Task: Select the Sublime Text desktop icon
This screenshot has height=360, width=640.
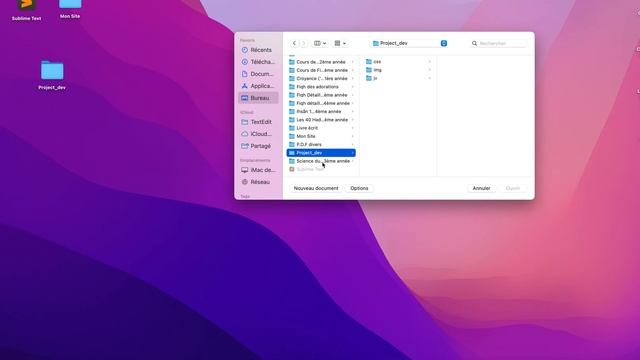Action: pos(27,9)
